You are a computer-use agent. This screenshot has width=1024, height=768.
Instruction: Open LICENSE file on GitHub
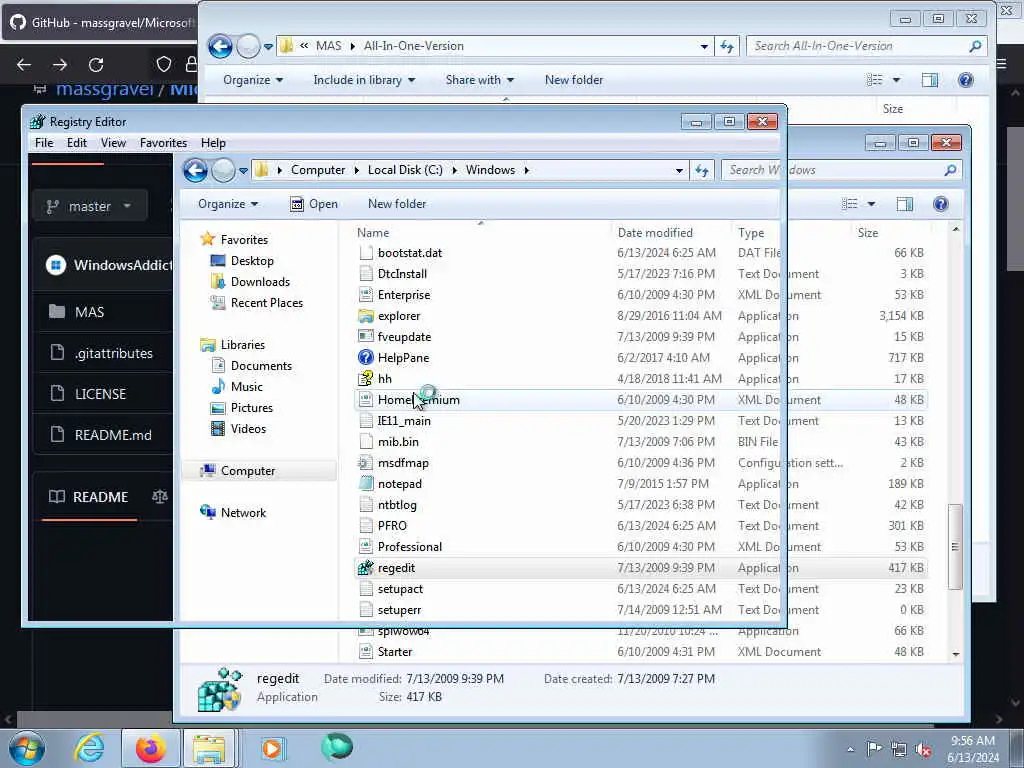pyautogui.click(x=100, y=394)
